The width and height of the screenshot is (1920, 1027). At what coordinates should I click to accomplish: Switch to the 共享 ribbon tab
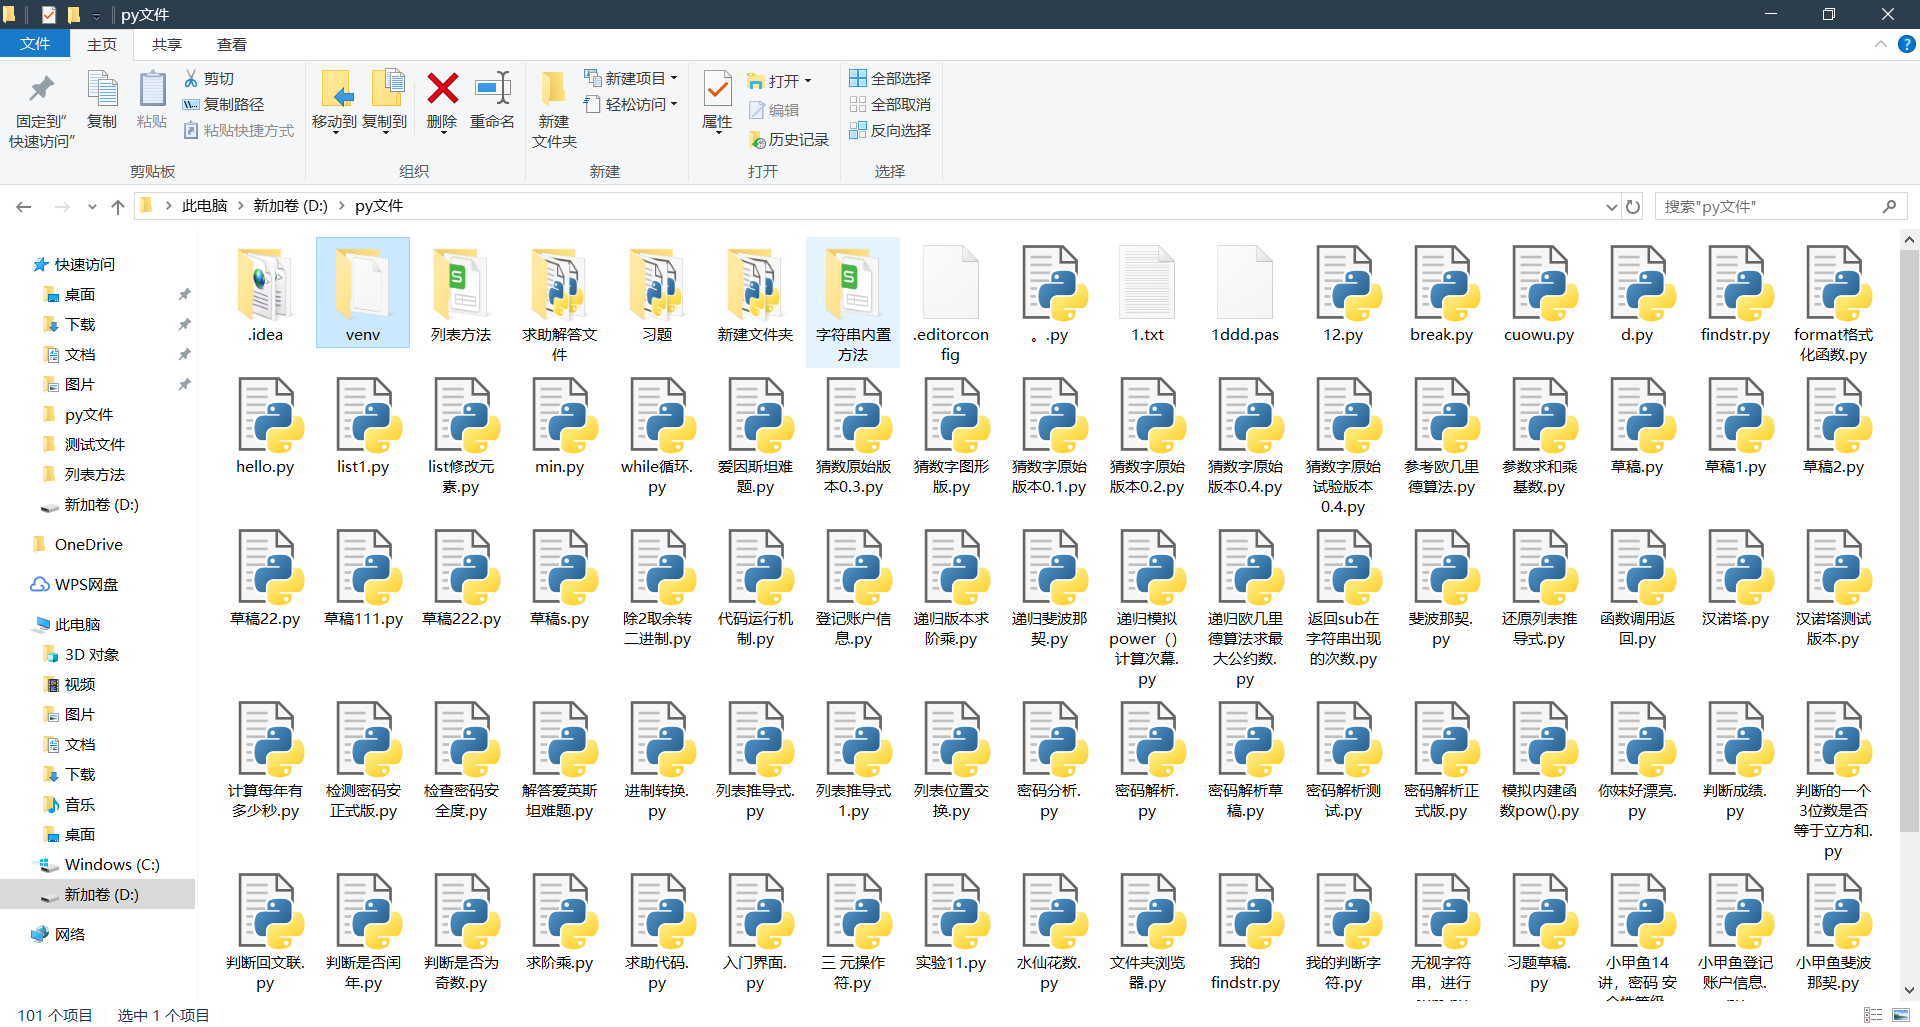[167, 44]
